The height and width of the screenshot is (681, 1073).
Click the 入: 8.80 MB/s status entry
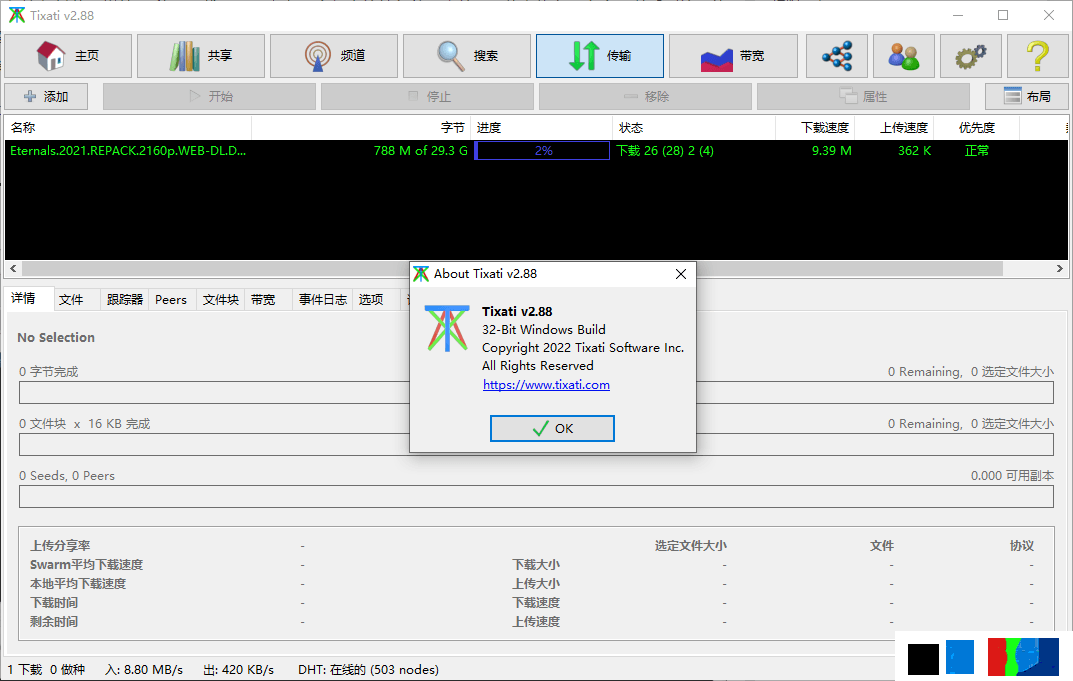click(144, 669)
